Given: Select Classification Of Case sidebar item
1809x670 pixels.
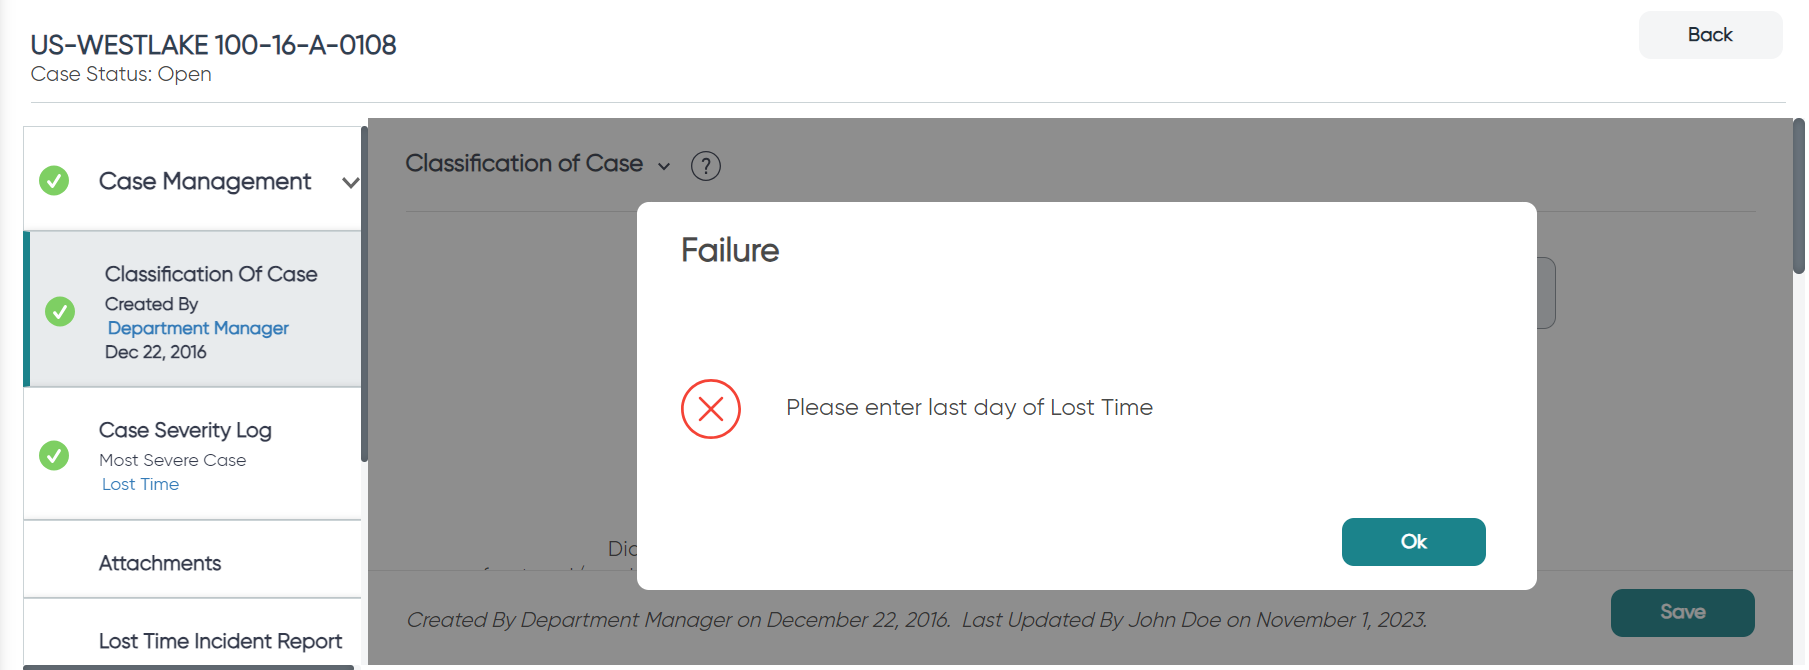Looking at the screenshot, I should [192, 310].
